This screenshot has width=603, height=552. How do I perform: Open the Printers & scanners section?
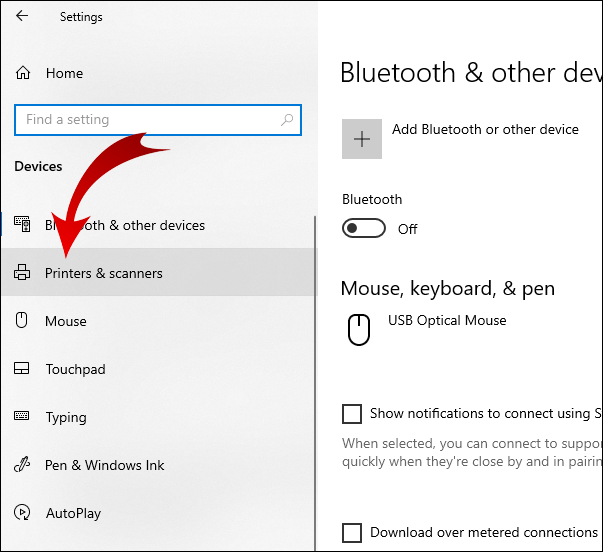pyautogui.click(x=158, y=272)
